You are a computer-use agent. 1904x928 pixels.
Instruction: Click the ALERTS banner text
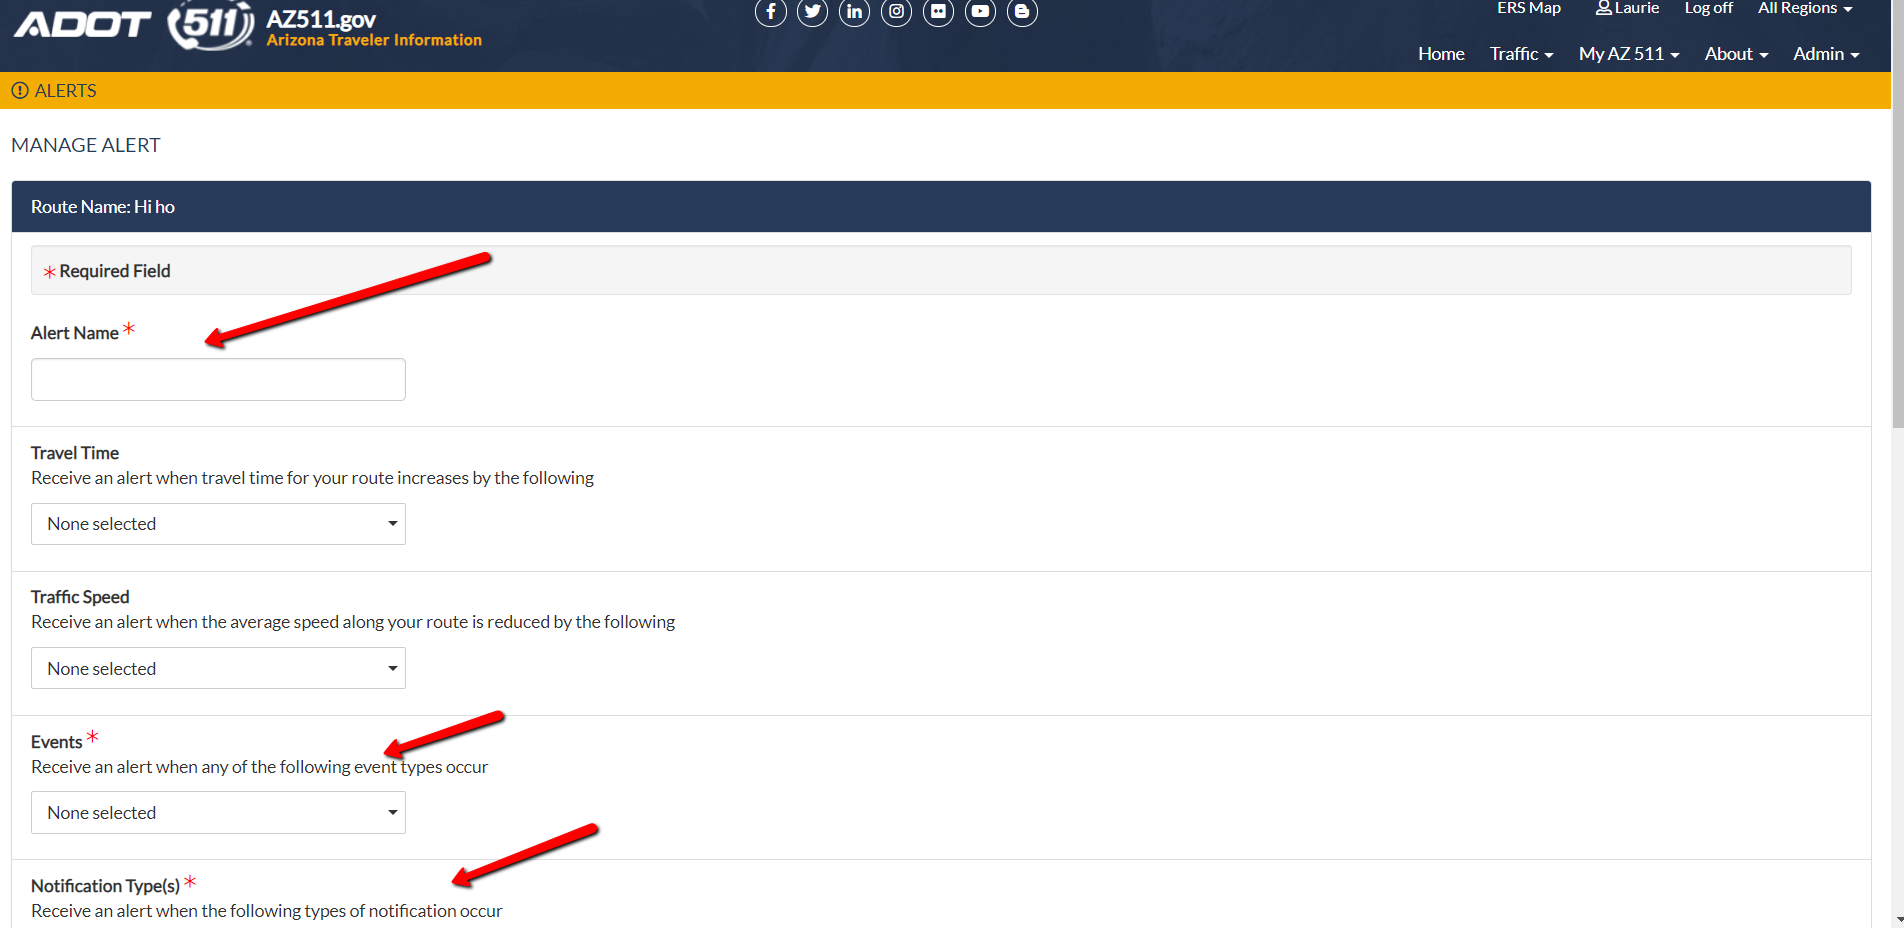pyautogui.click(x=66, y=91)
